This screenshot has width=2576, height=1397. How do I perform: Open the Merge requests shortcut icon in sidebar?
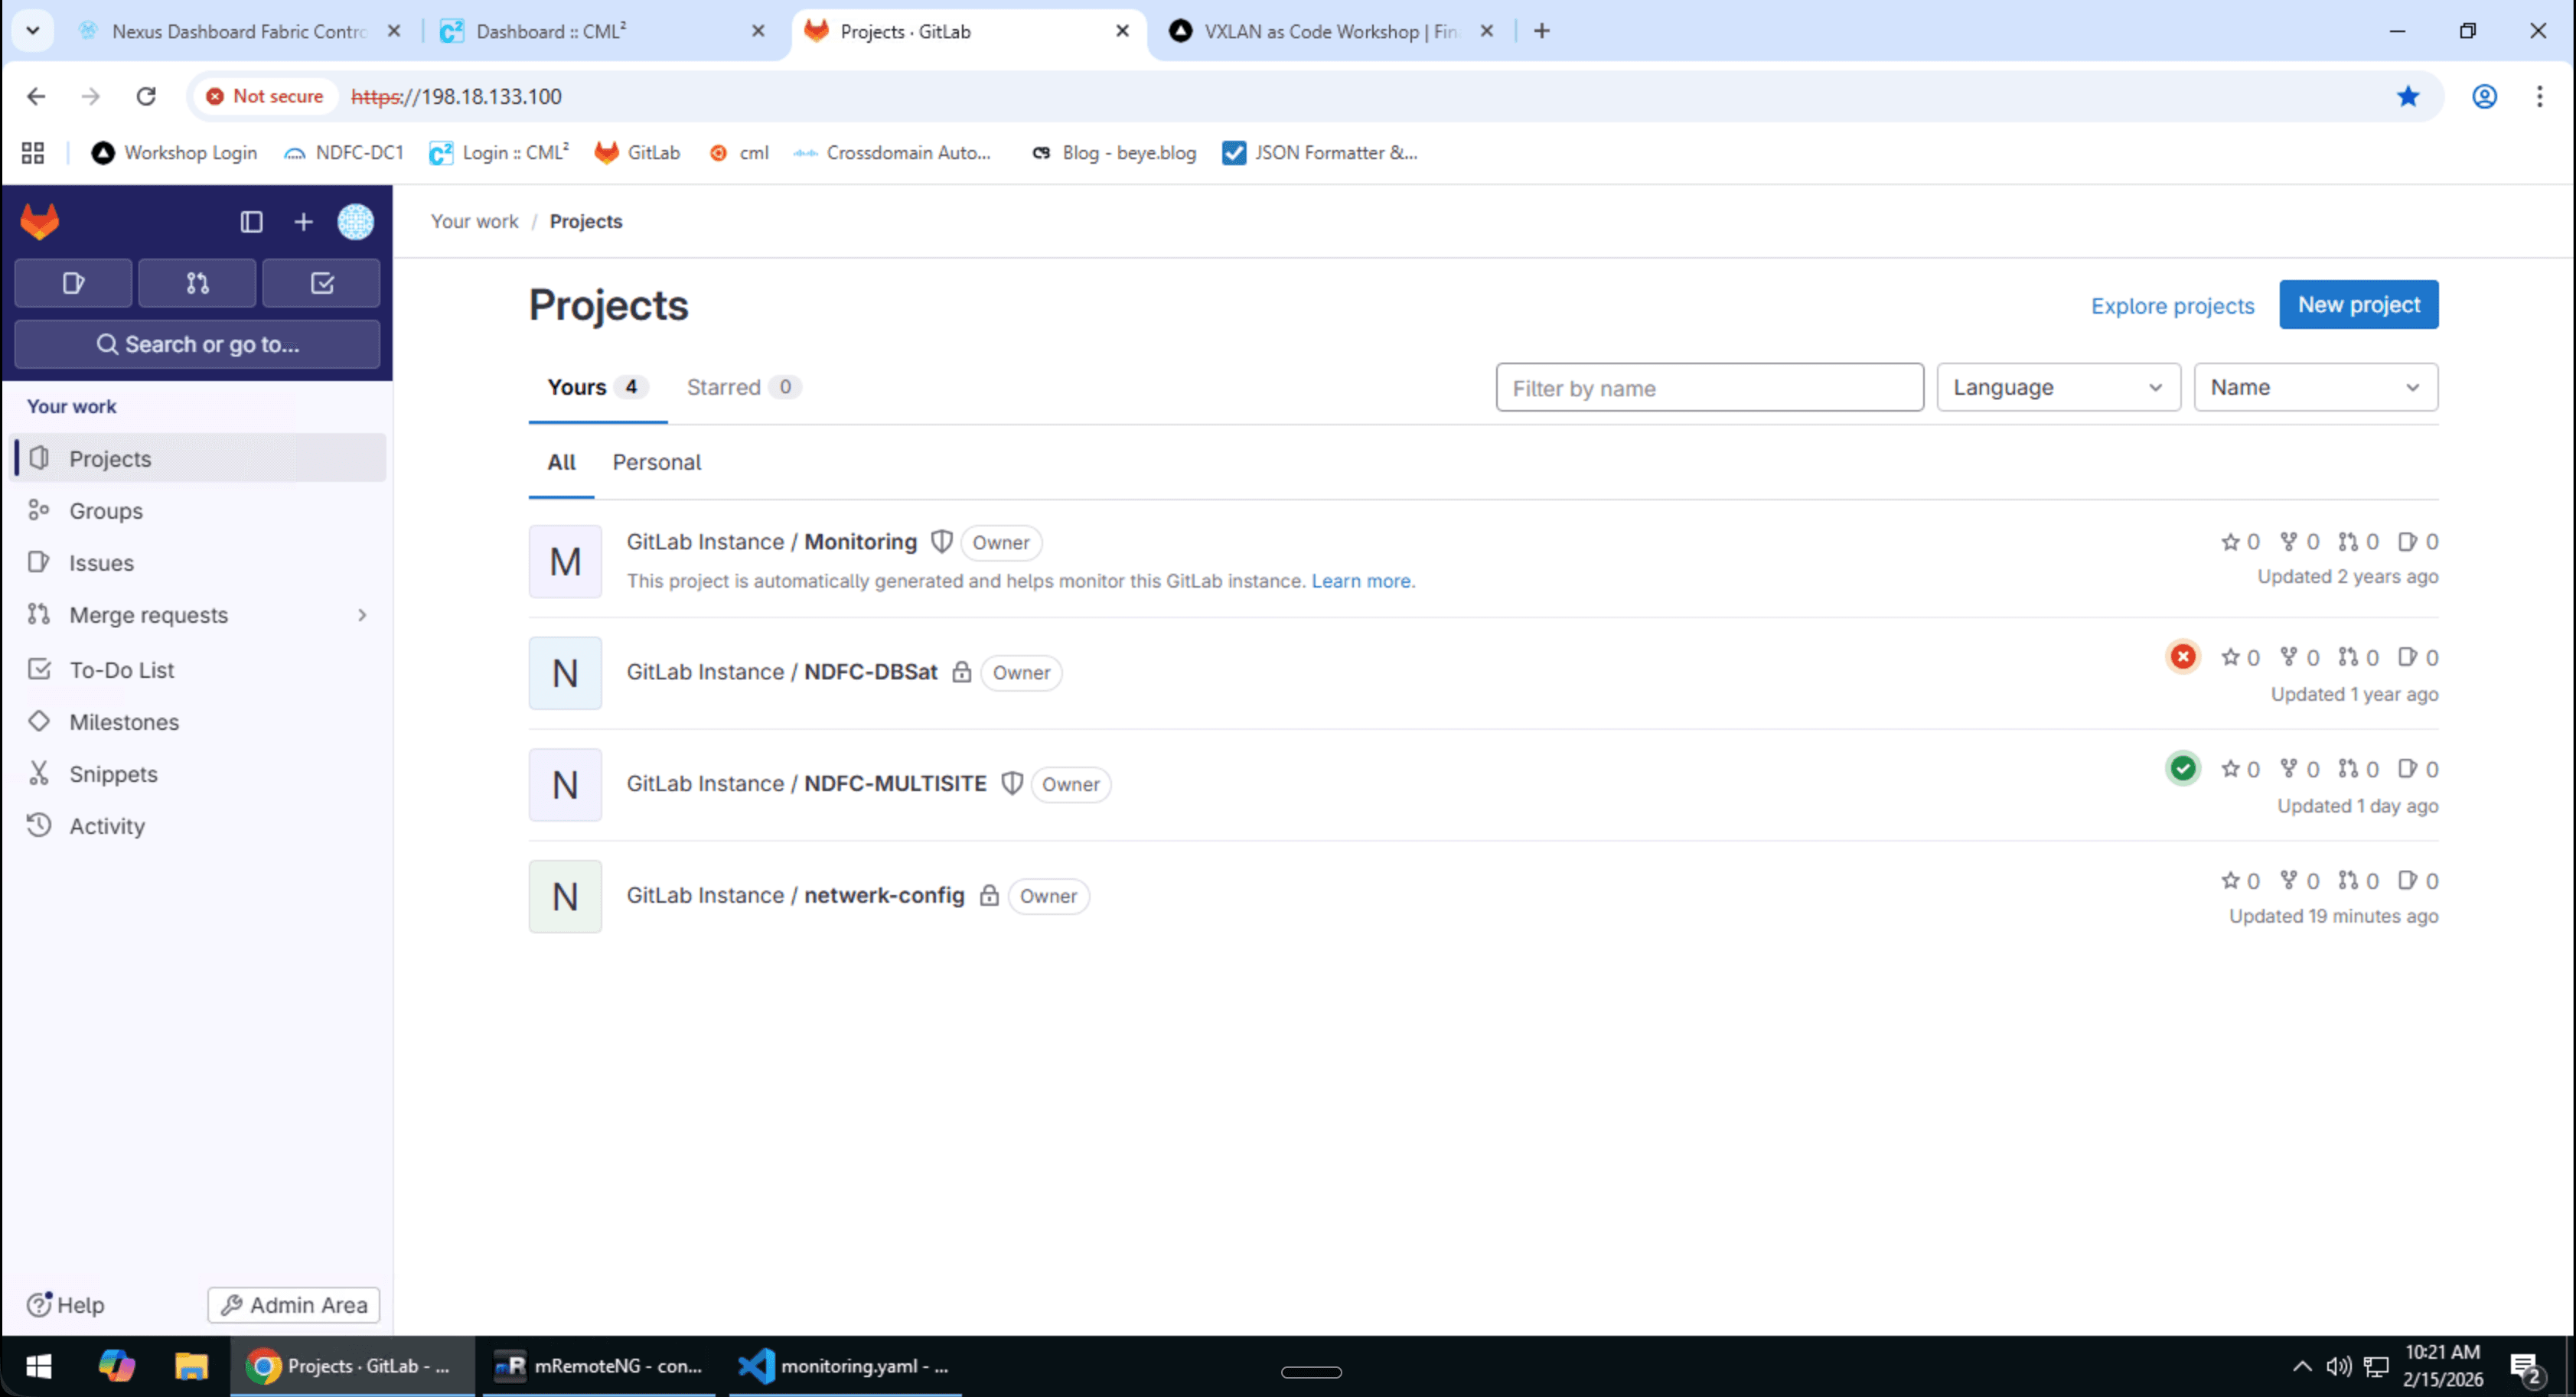(196, 283)
